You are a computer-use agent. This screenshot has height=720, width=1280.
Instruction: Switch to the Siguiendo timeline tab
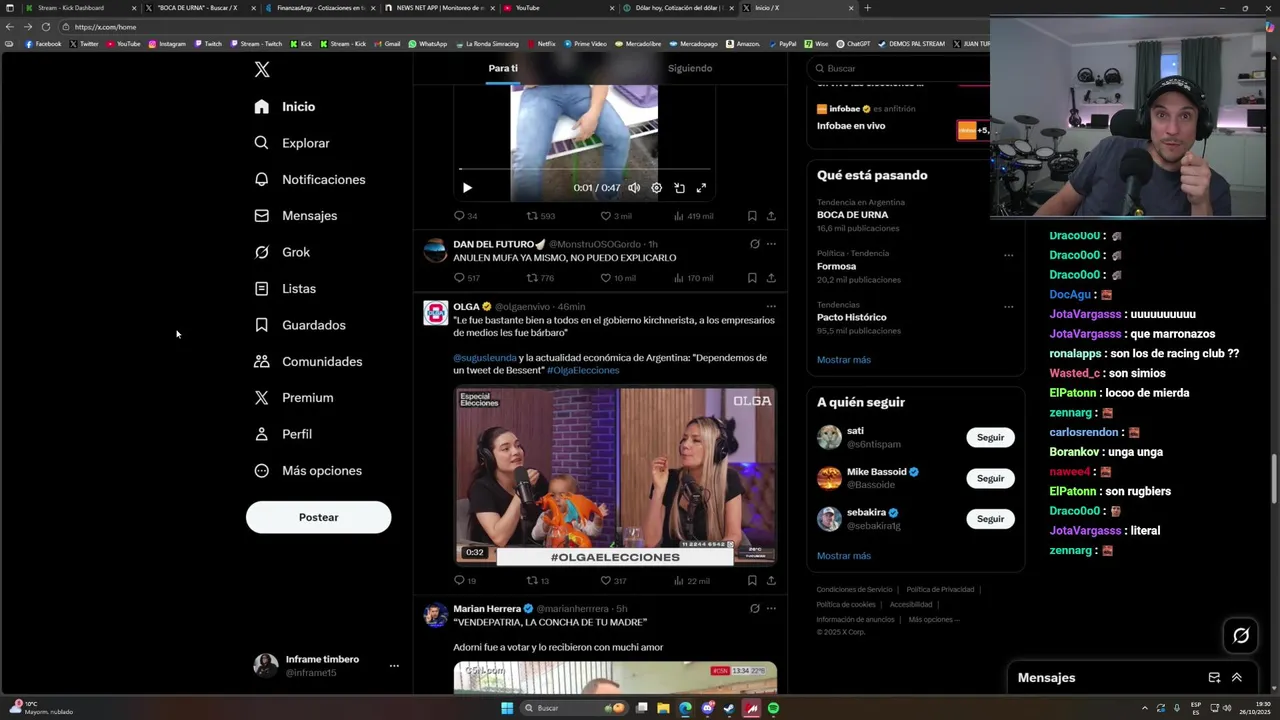point(690,68)
